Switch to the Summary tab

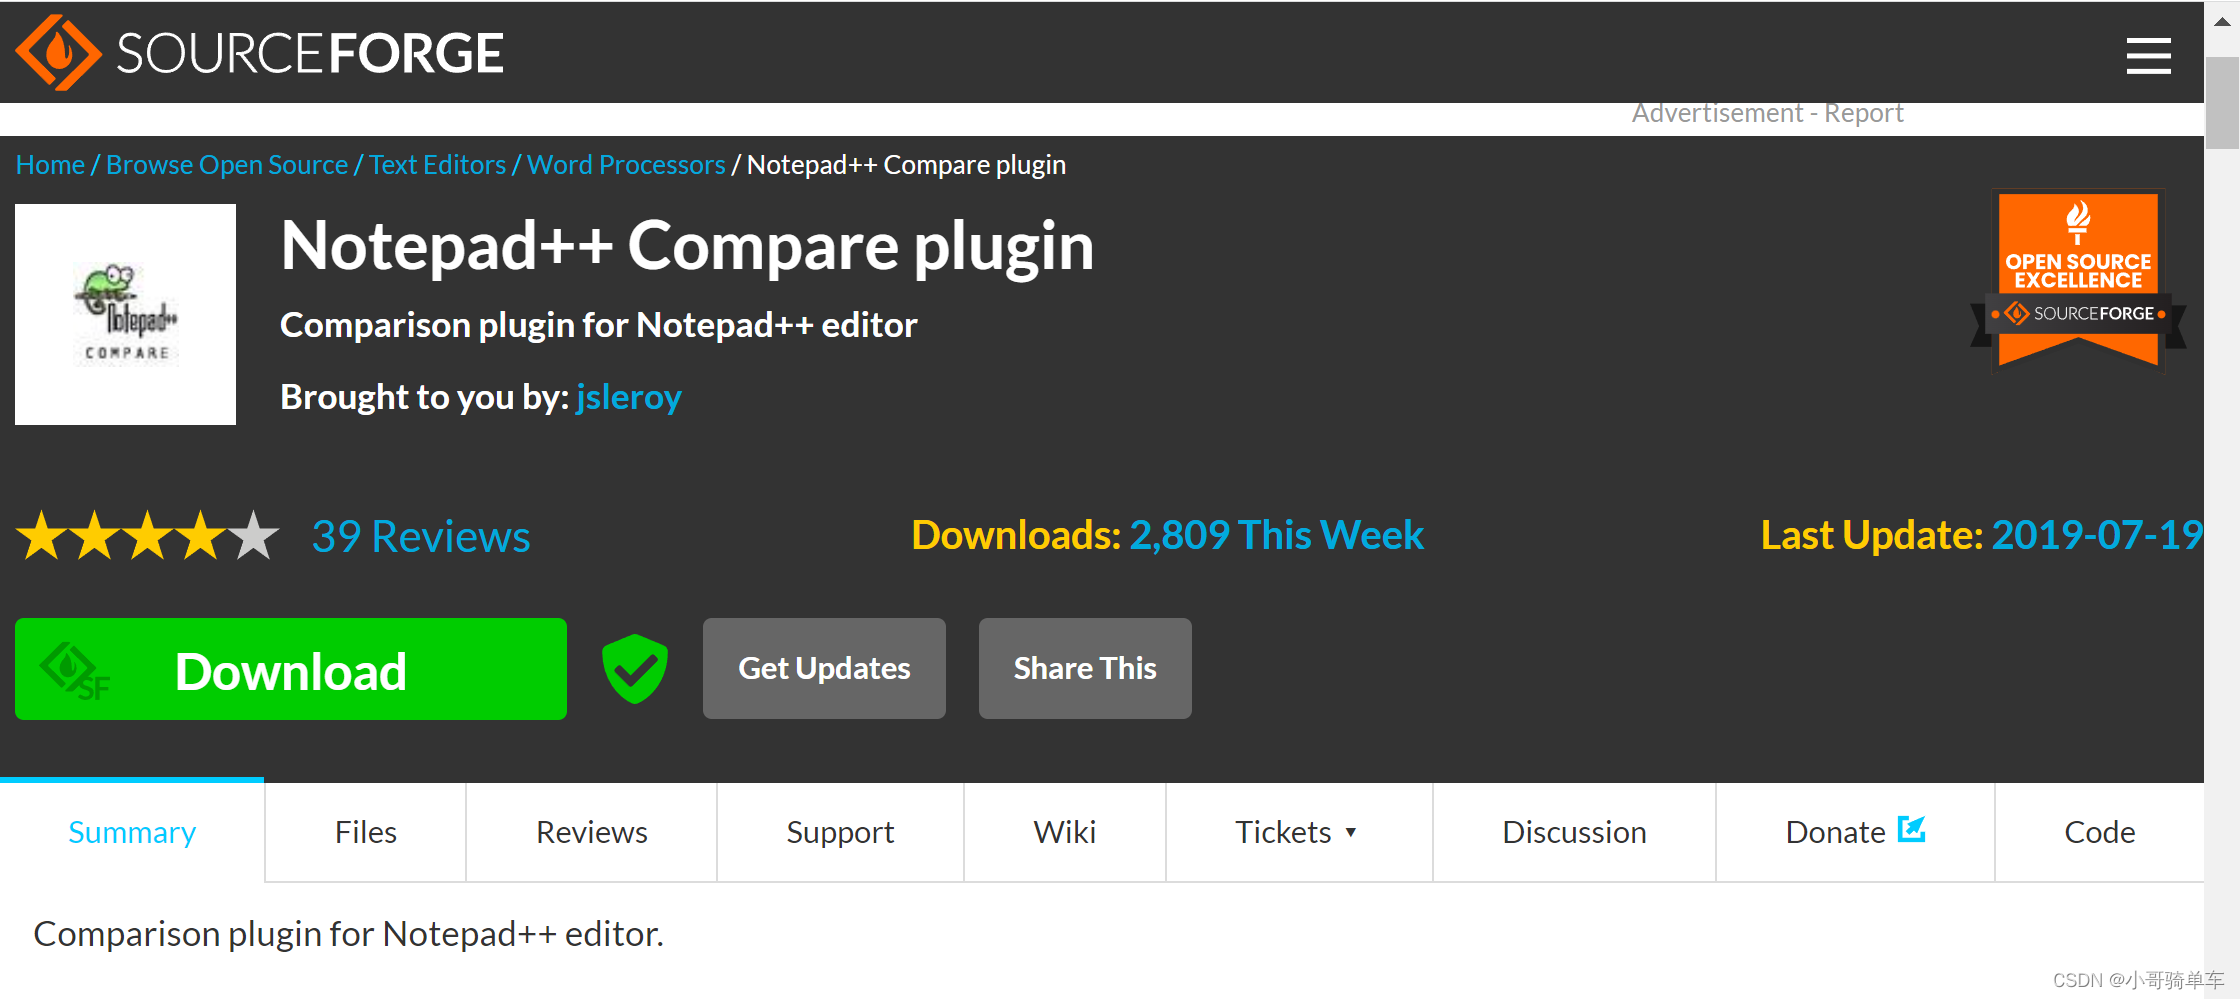(x=132, y=832)
